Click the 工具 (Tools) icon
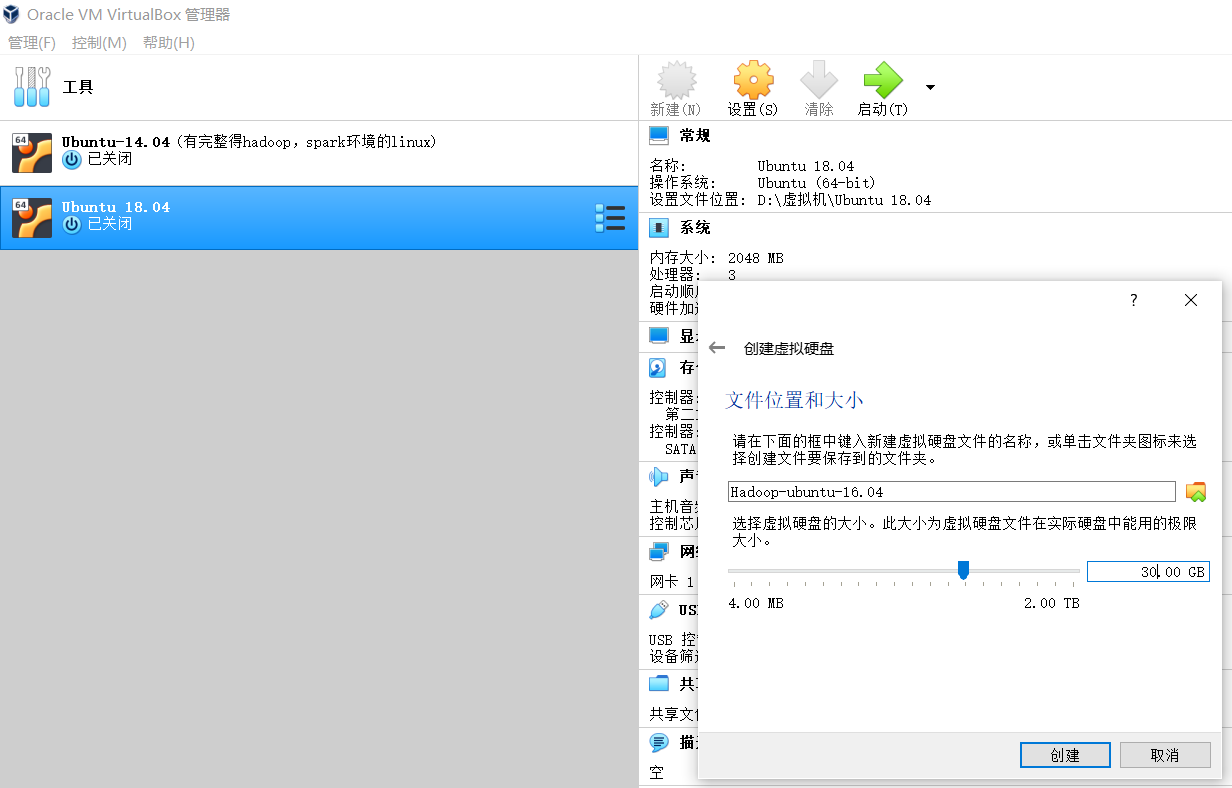The image size is (1232, 788). point(31,86)
